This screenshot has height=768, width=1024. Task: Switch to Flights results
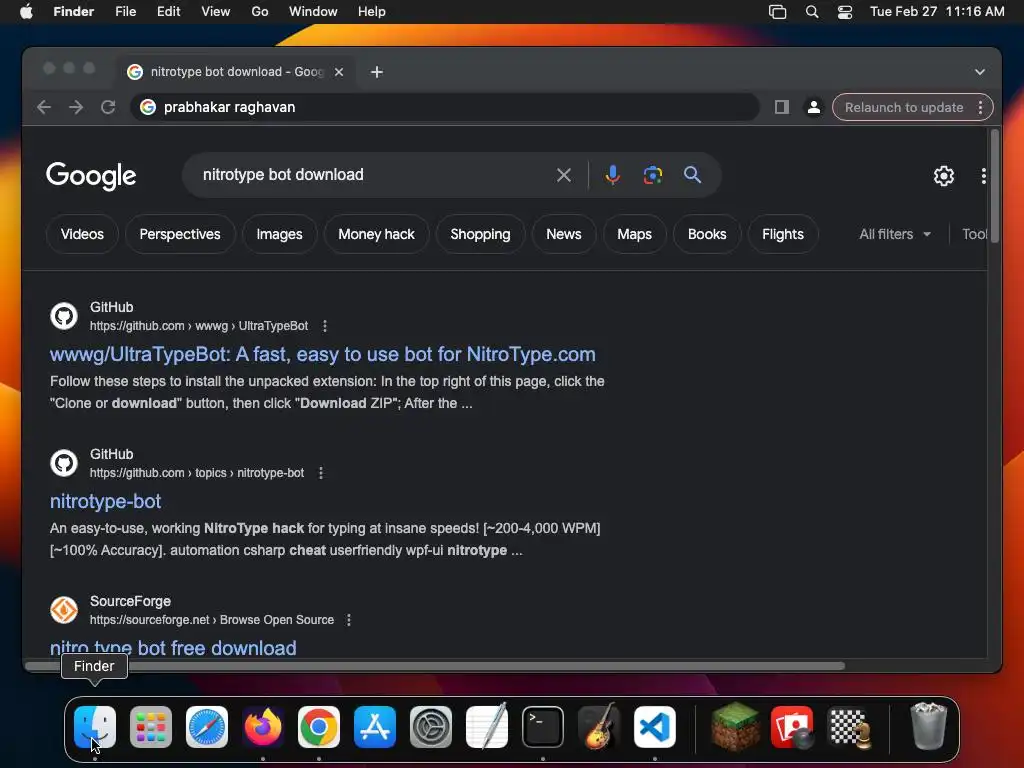coord(782,234)
